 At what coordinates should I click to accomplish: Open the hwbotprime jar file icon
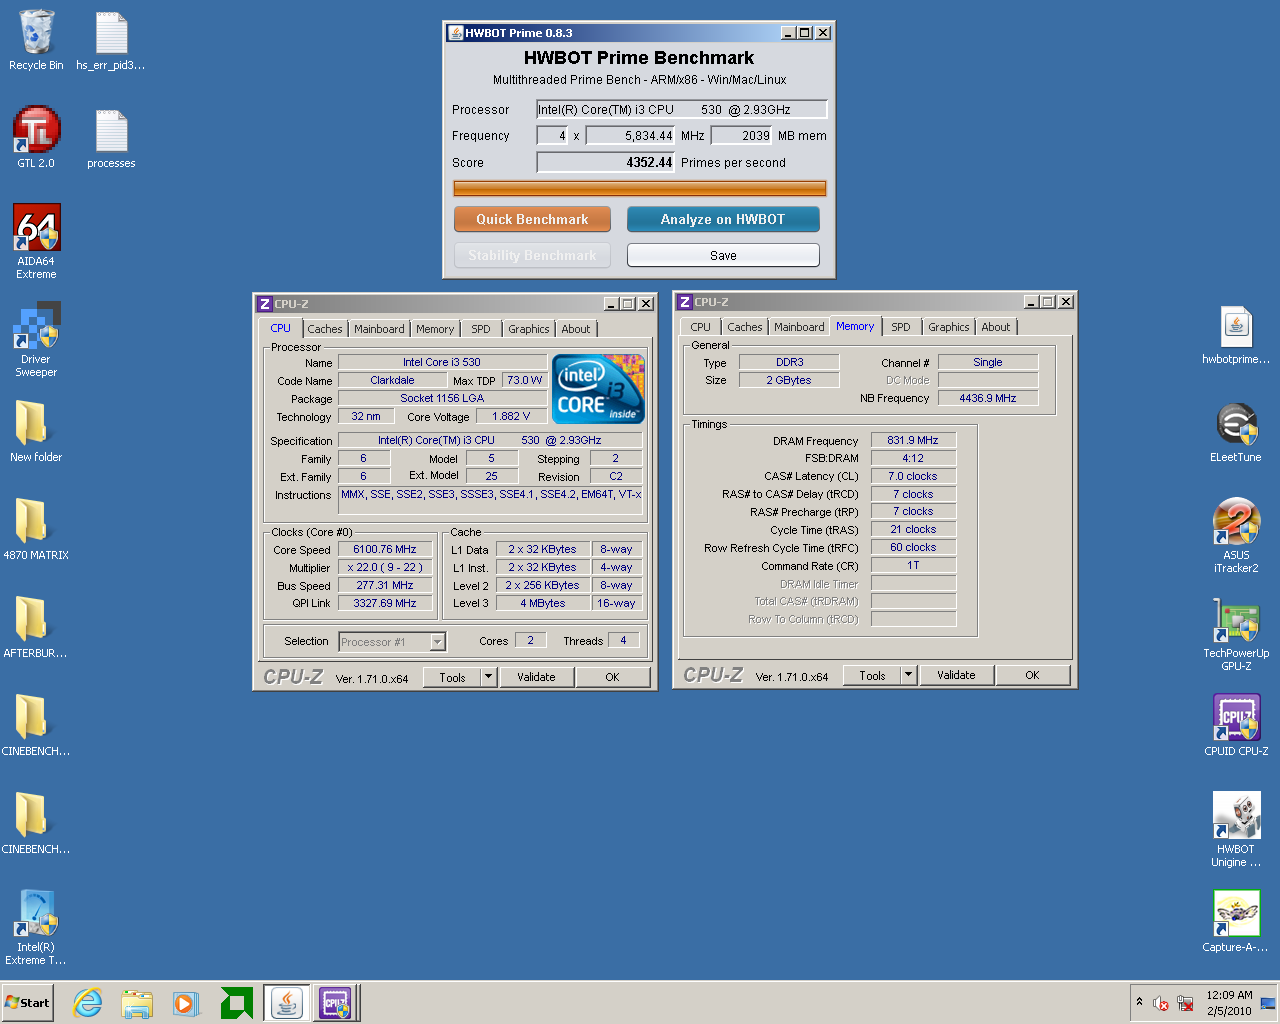[x=1236, y=335]
